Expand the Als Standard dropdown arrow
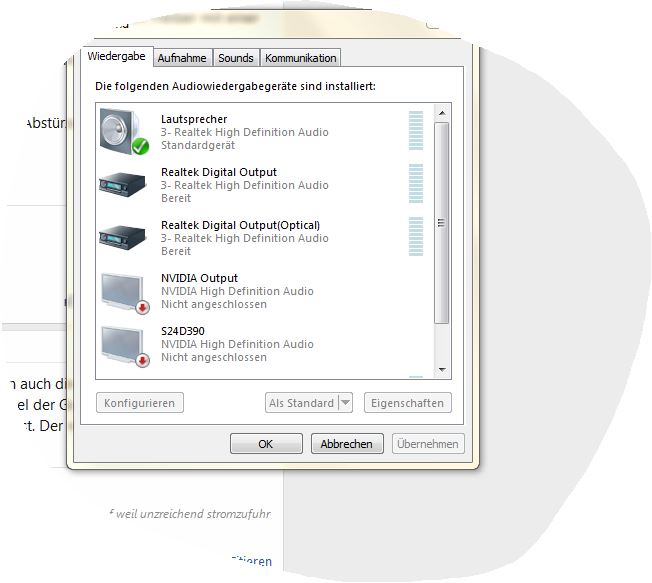The height and width of the screenshot is (583, 652). point(346,403)
